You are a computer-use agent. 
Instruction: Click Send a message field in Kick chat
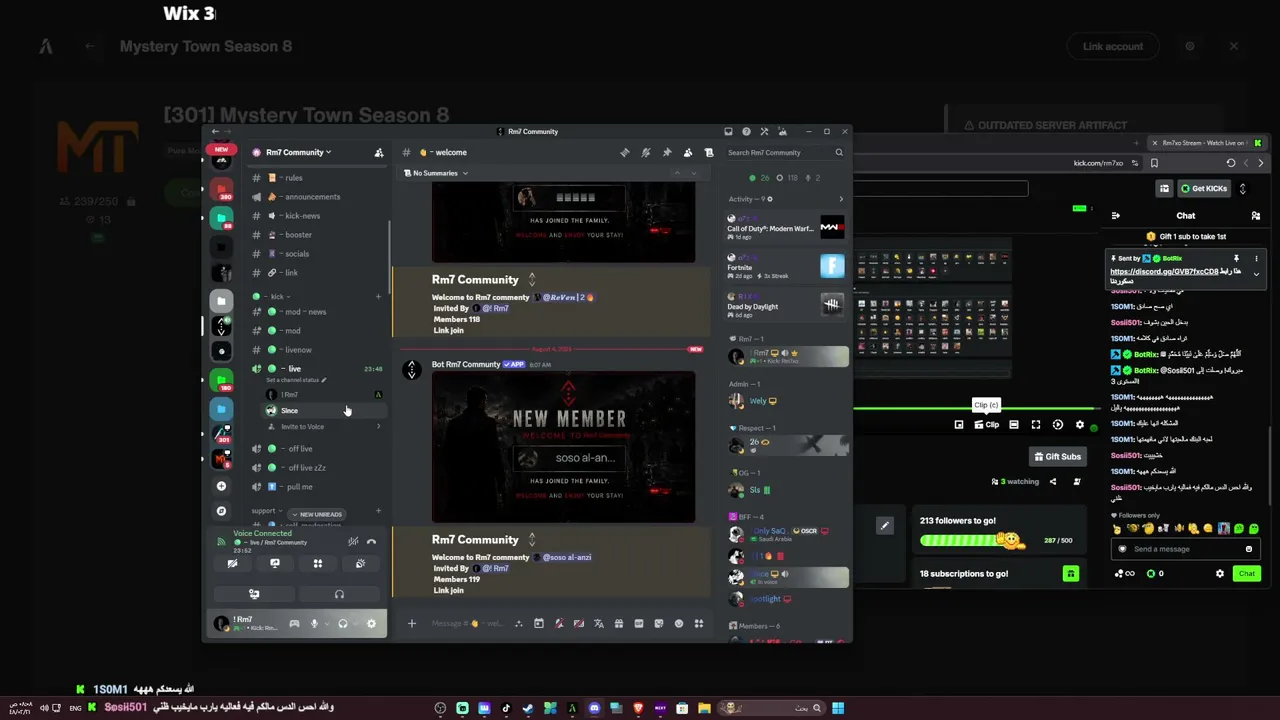coord(1185,549)
